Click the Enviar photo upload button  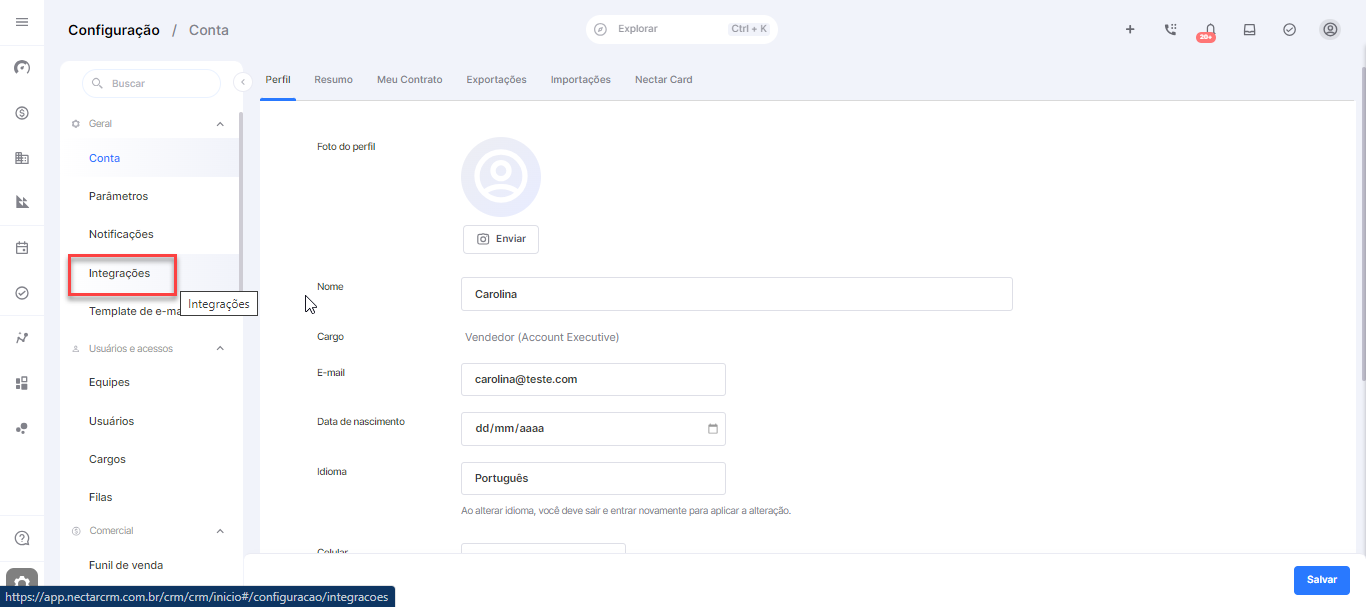tap(501, 239)
